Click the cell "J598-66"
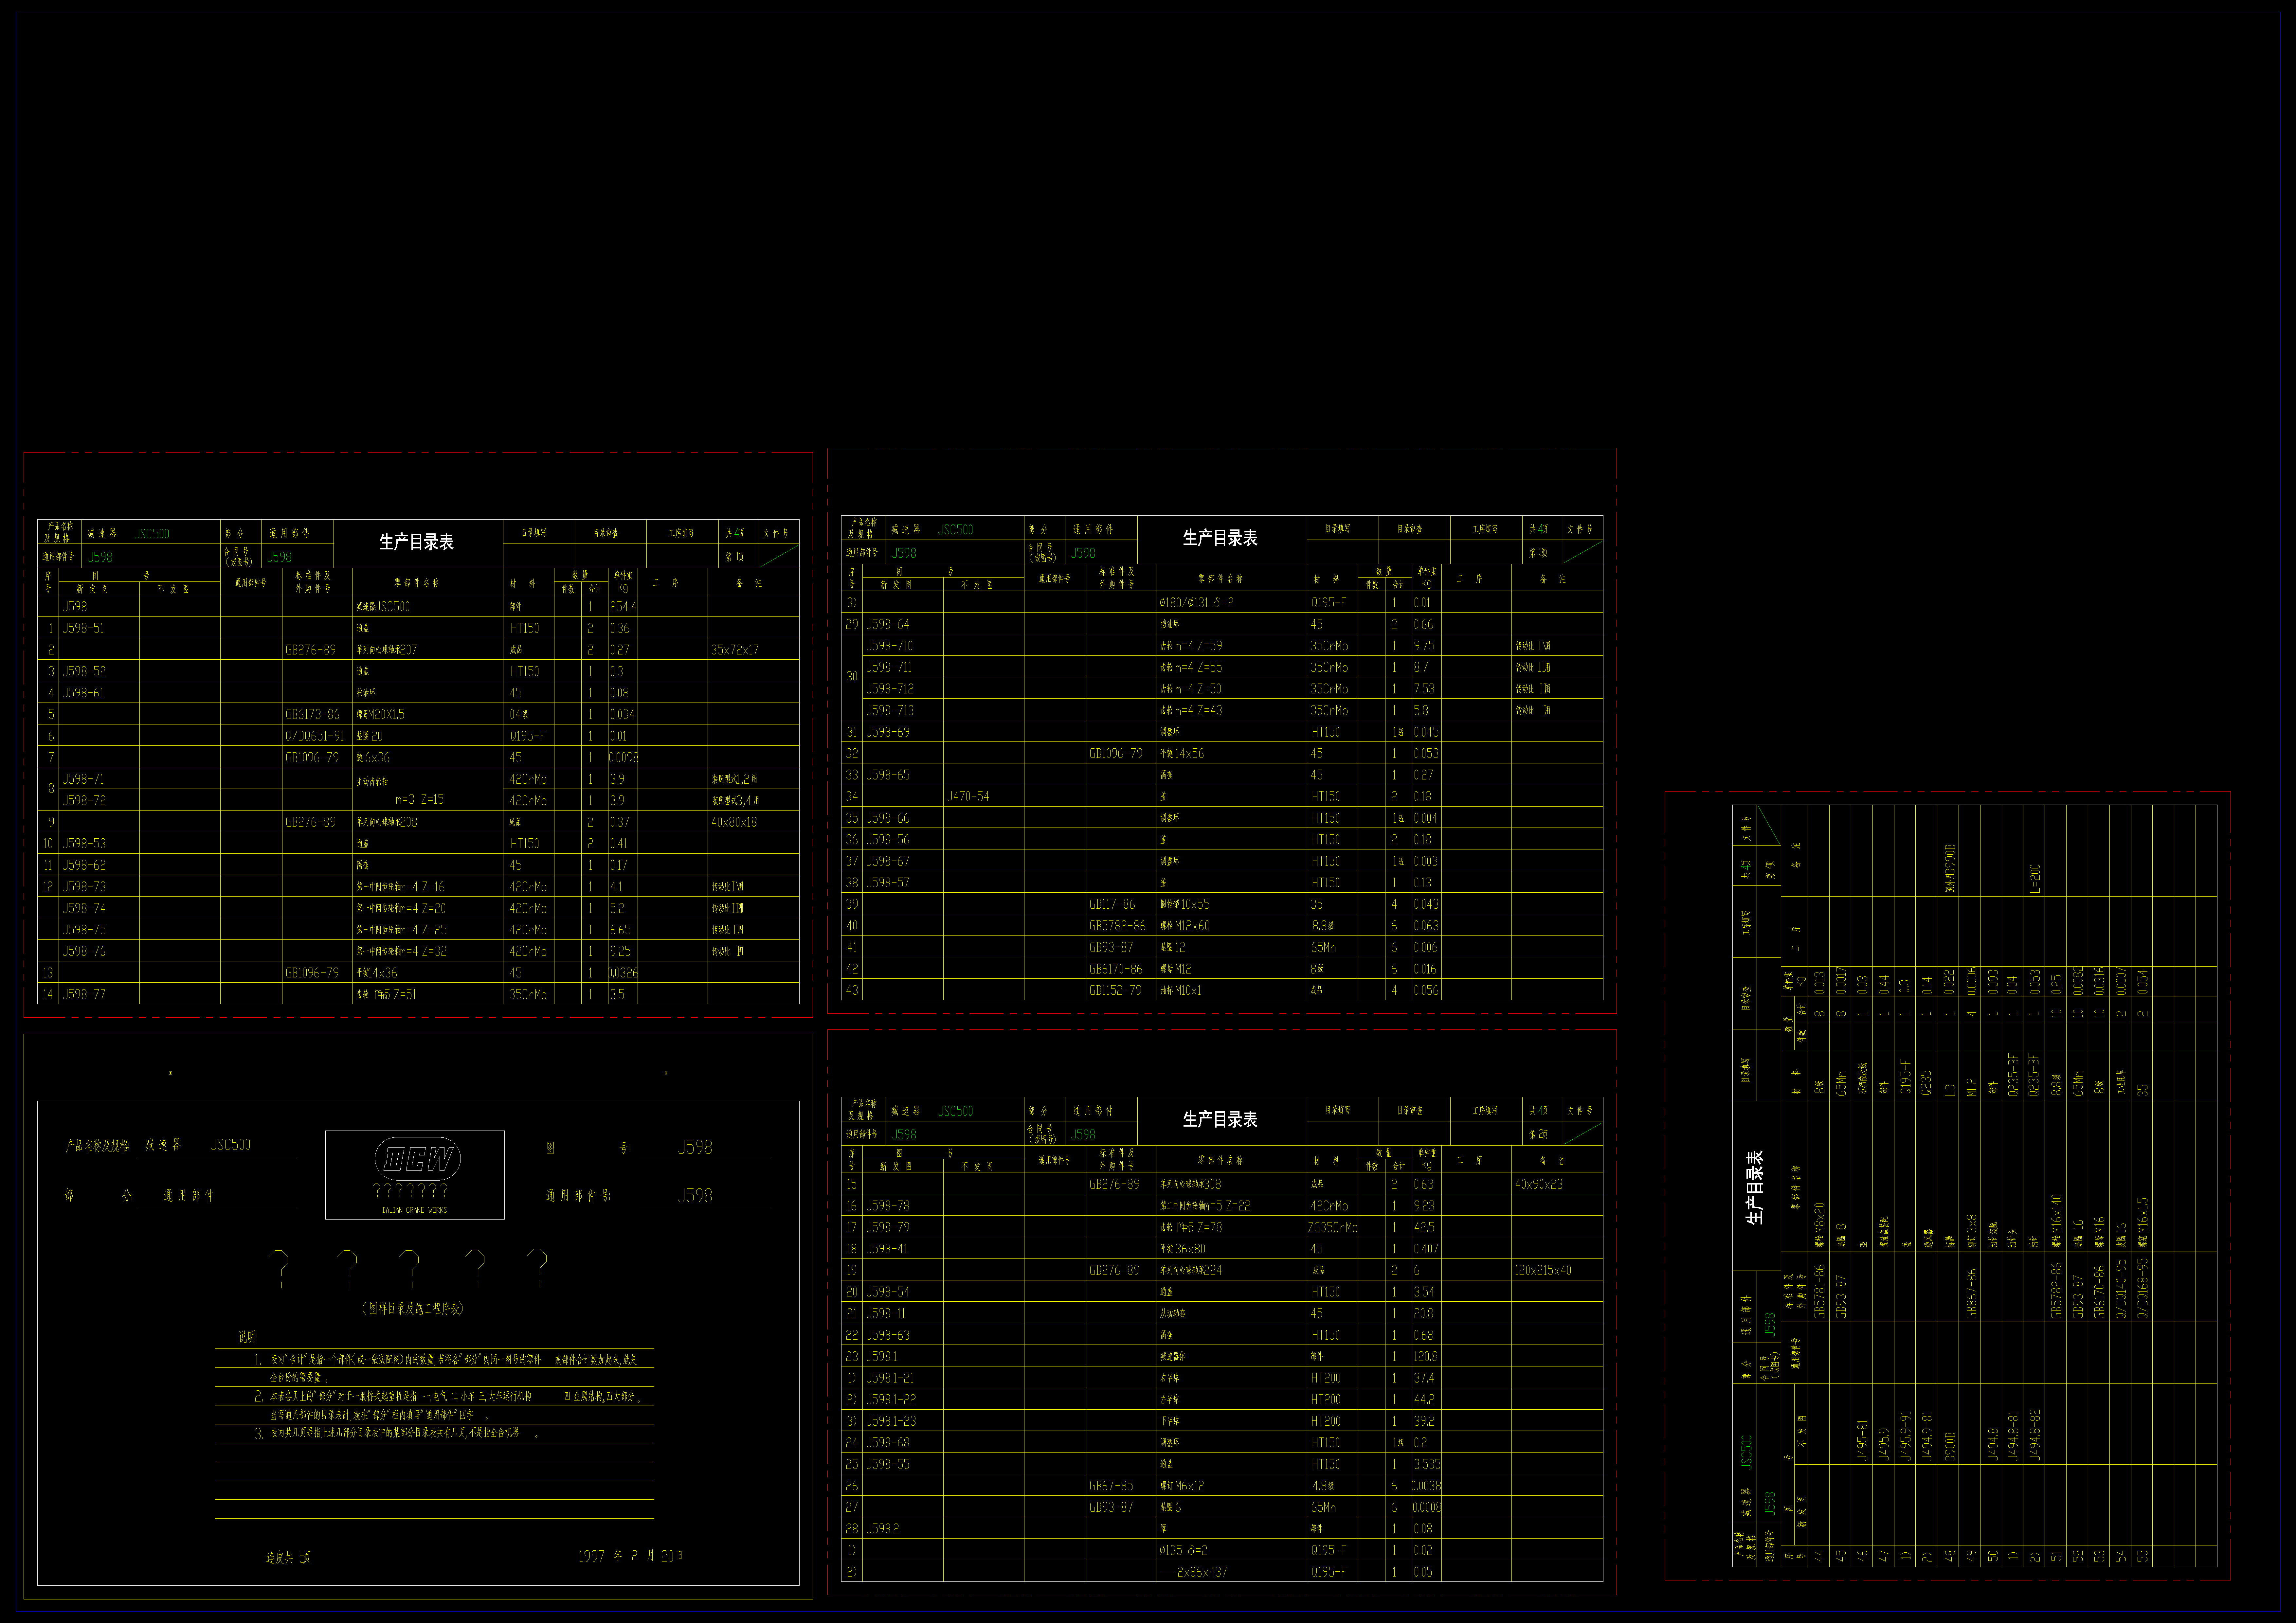Viewport: 2296px width, 1623px height. 888,818
